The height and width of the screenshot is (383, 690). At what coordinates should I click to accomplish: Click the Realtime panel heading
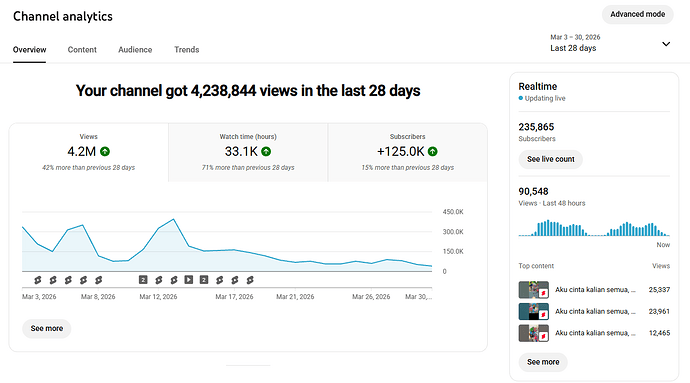tap(538, 86)
